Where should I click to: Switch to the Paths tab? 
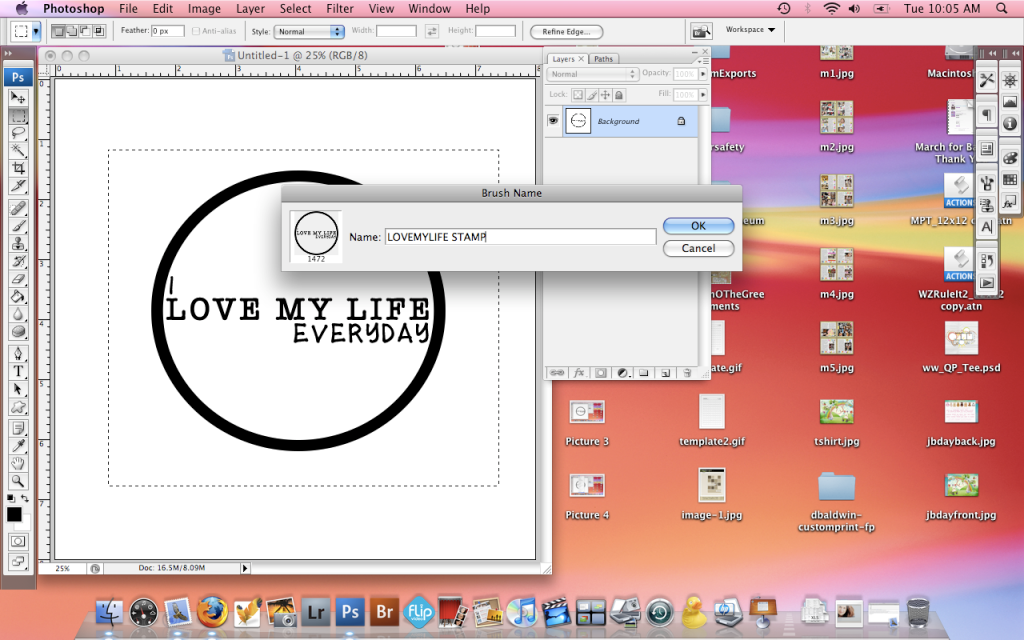[x=603, y=59]
